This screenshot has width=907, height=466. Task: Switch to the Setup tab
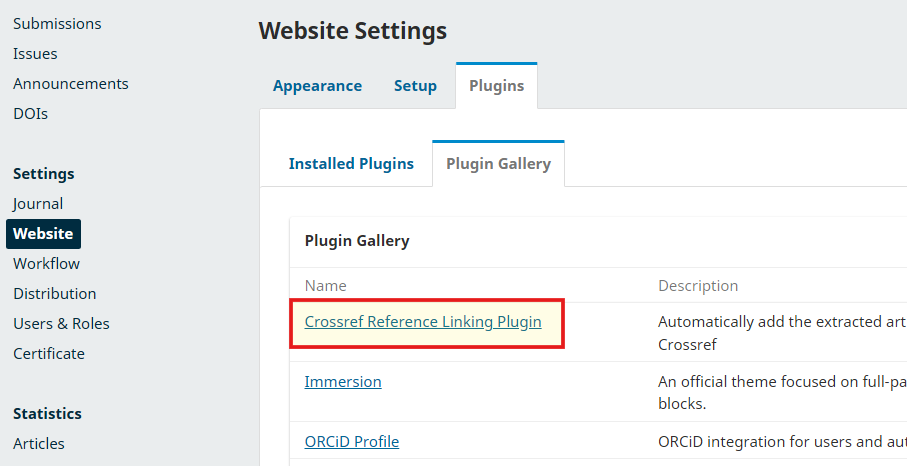pos(415,86)
